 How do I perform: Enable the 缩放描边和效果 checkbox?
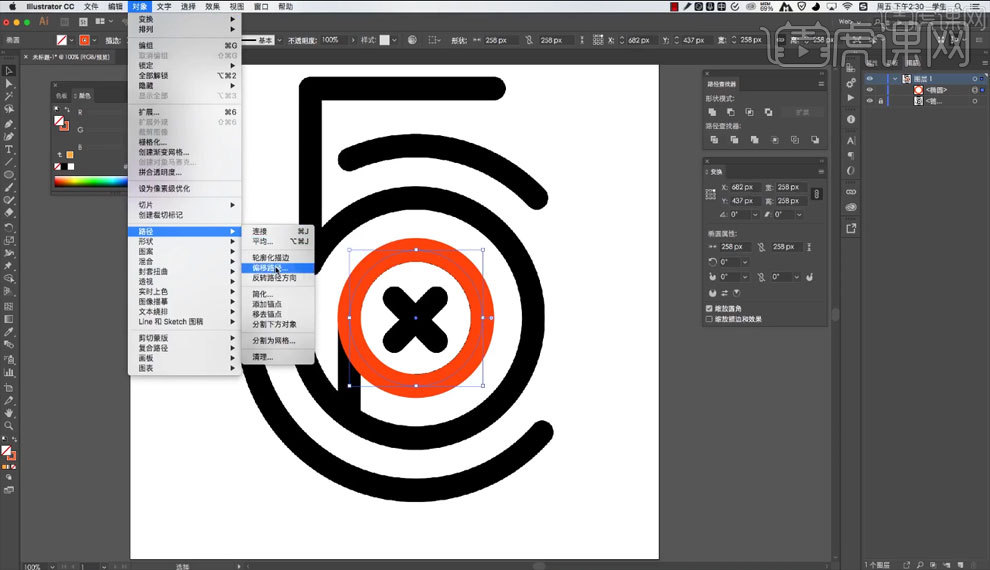tap(709, 319)
